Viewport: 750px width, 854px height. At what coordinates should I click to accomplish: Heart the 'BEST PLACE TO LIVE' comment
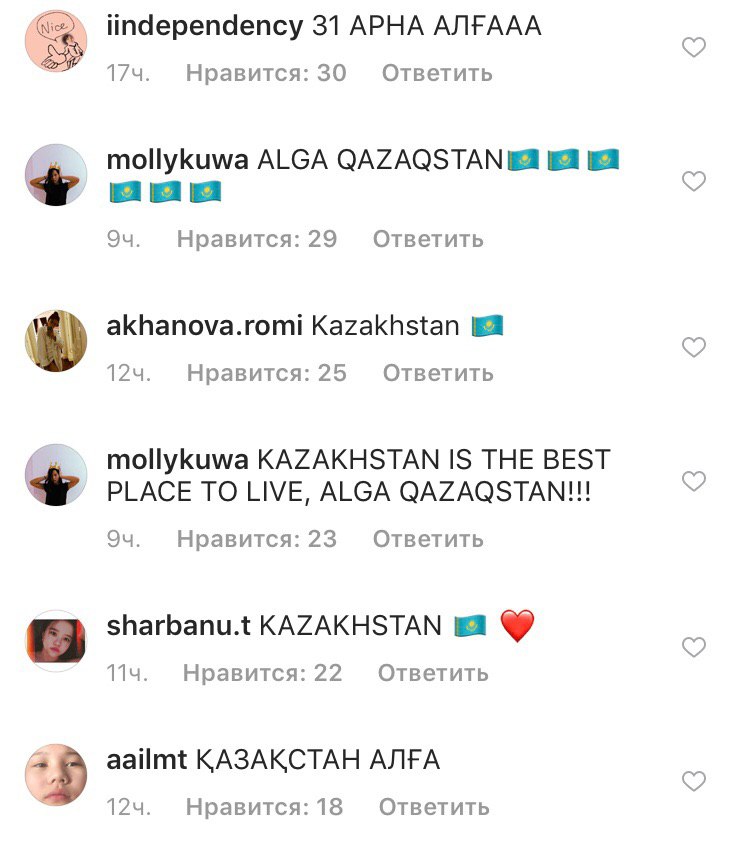point(693,481)
